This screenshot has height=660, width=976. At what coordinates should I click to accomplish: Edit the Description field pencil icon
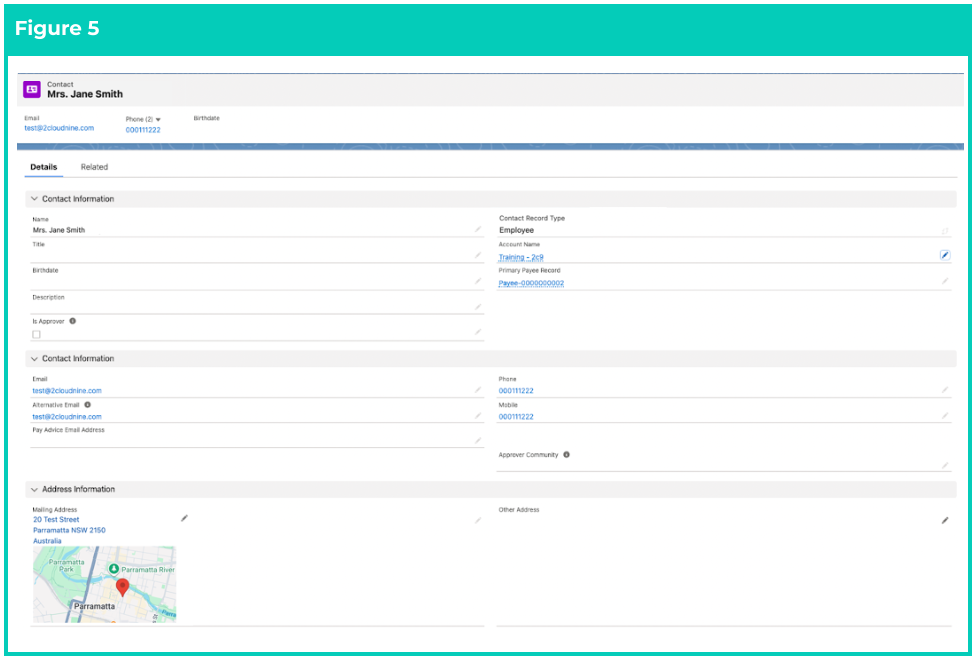[478, 306]
